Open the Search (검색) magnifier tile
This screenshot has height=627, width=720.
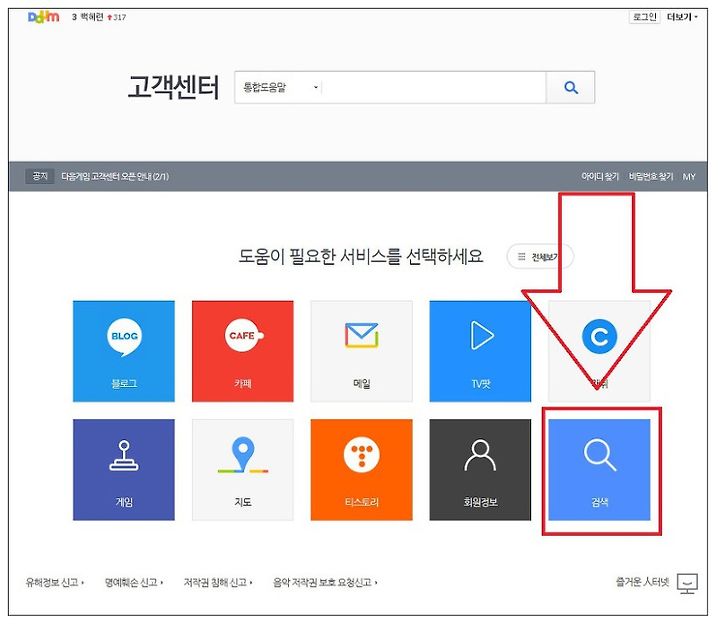pos(599,469)
